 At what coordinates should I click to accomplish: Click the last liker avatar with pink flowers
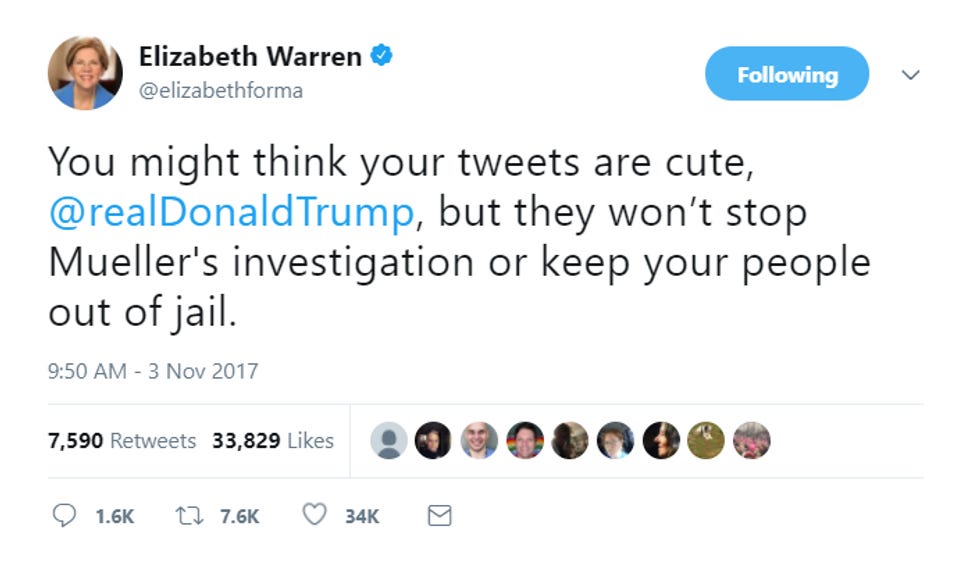pyautogui.click(x=751, y=441)
